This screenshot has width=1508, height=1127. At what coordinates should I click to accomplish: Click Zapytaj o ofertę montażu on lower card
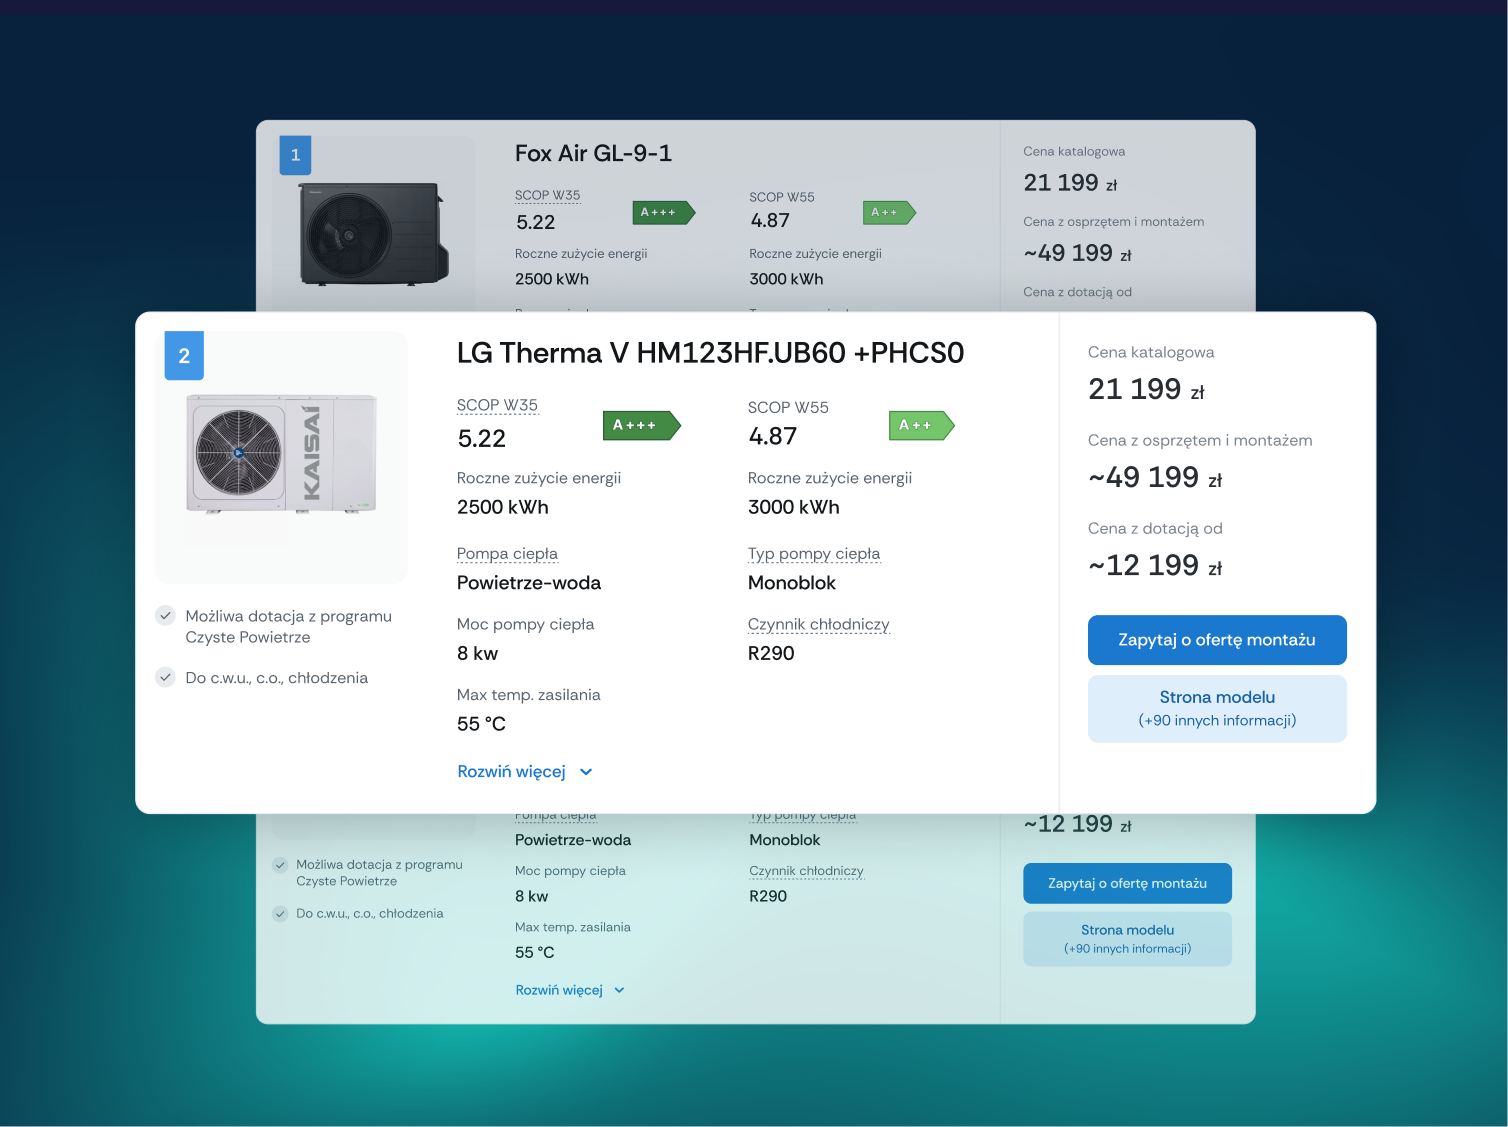1127,883
